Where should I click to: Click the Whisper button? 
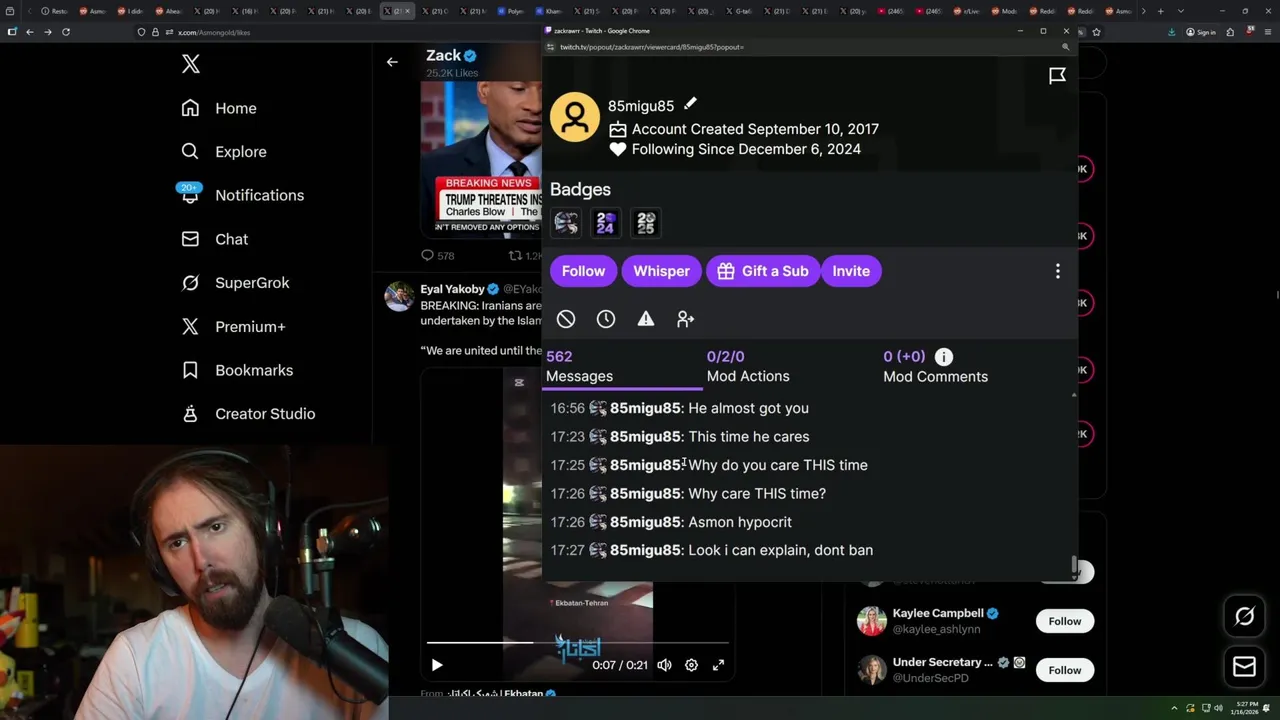tap(661, 271)
